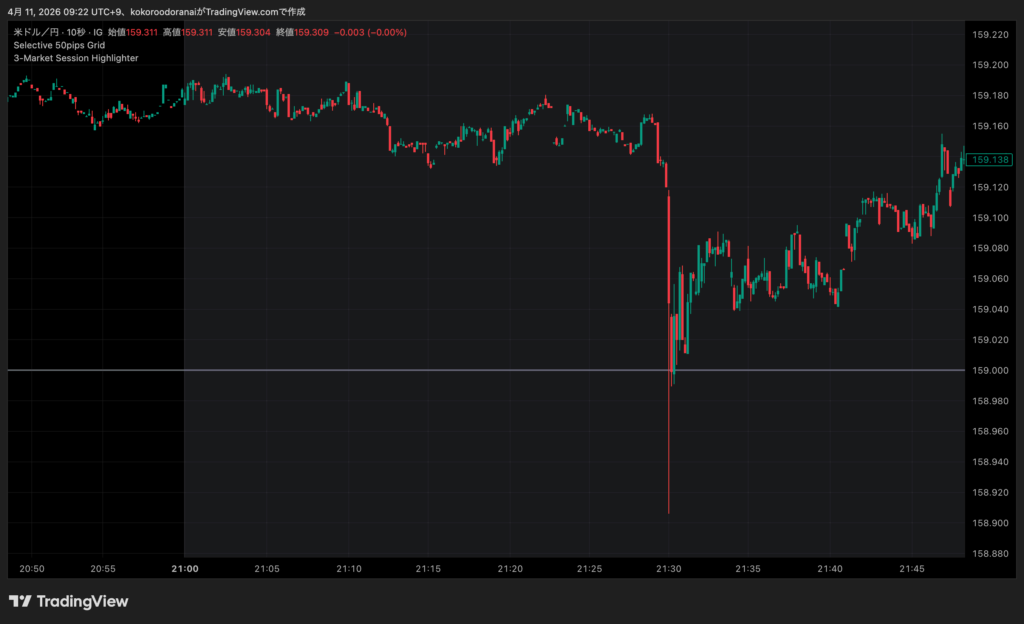Click the 米ドル/円 symbol title
The width and height of the screenshot is (1024, 624).
point(36,32)
